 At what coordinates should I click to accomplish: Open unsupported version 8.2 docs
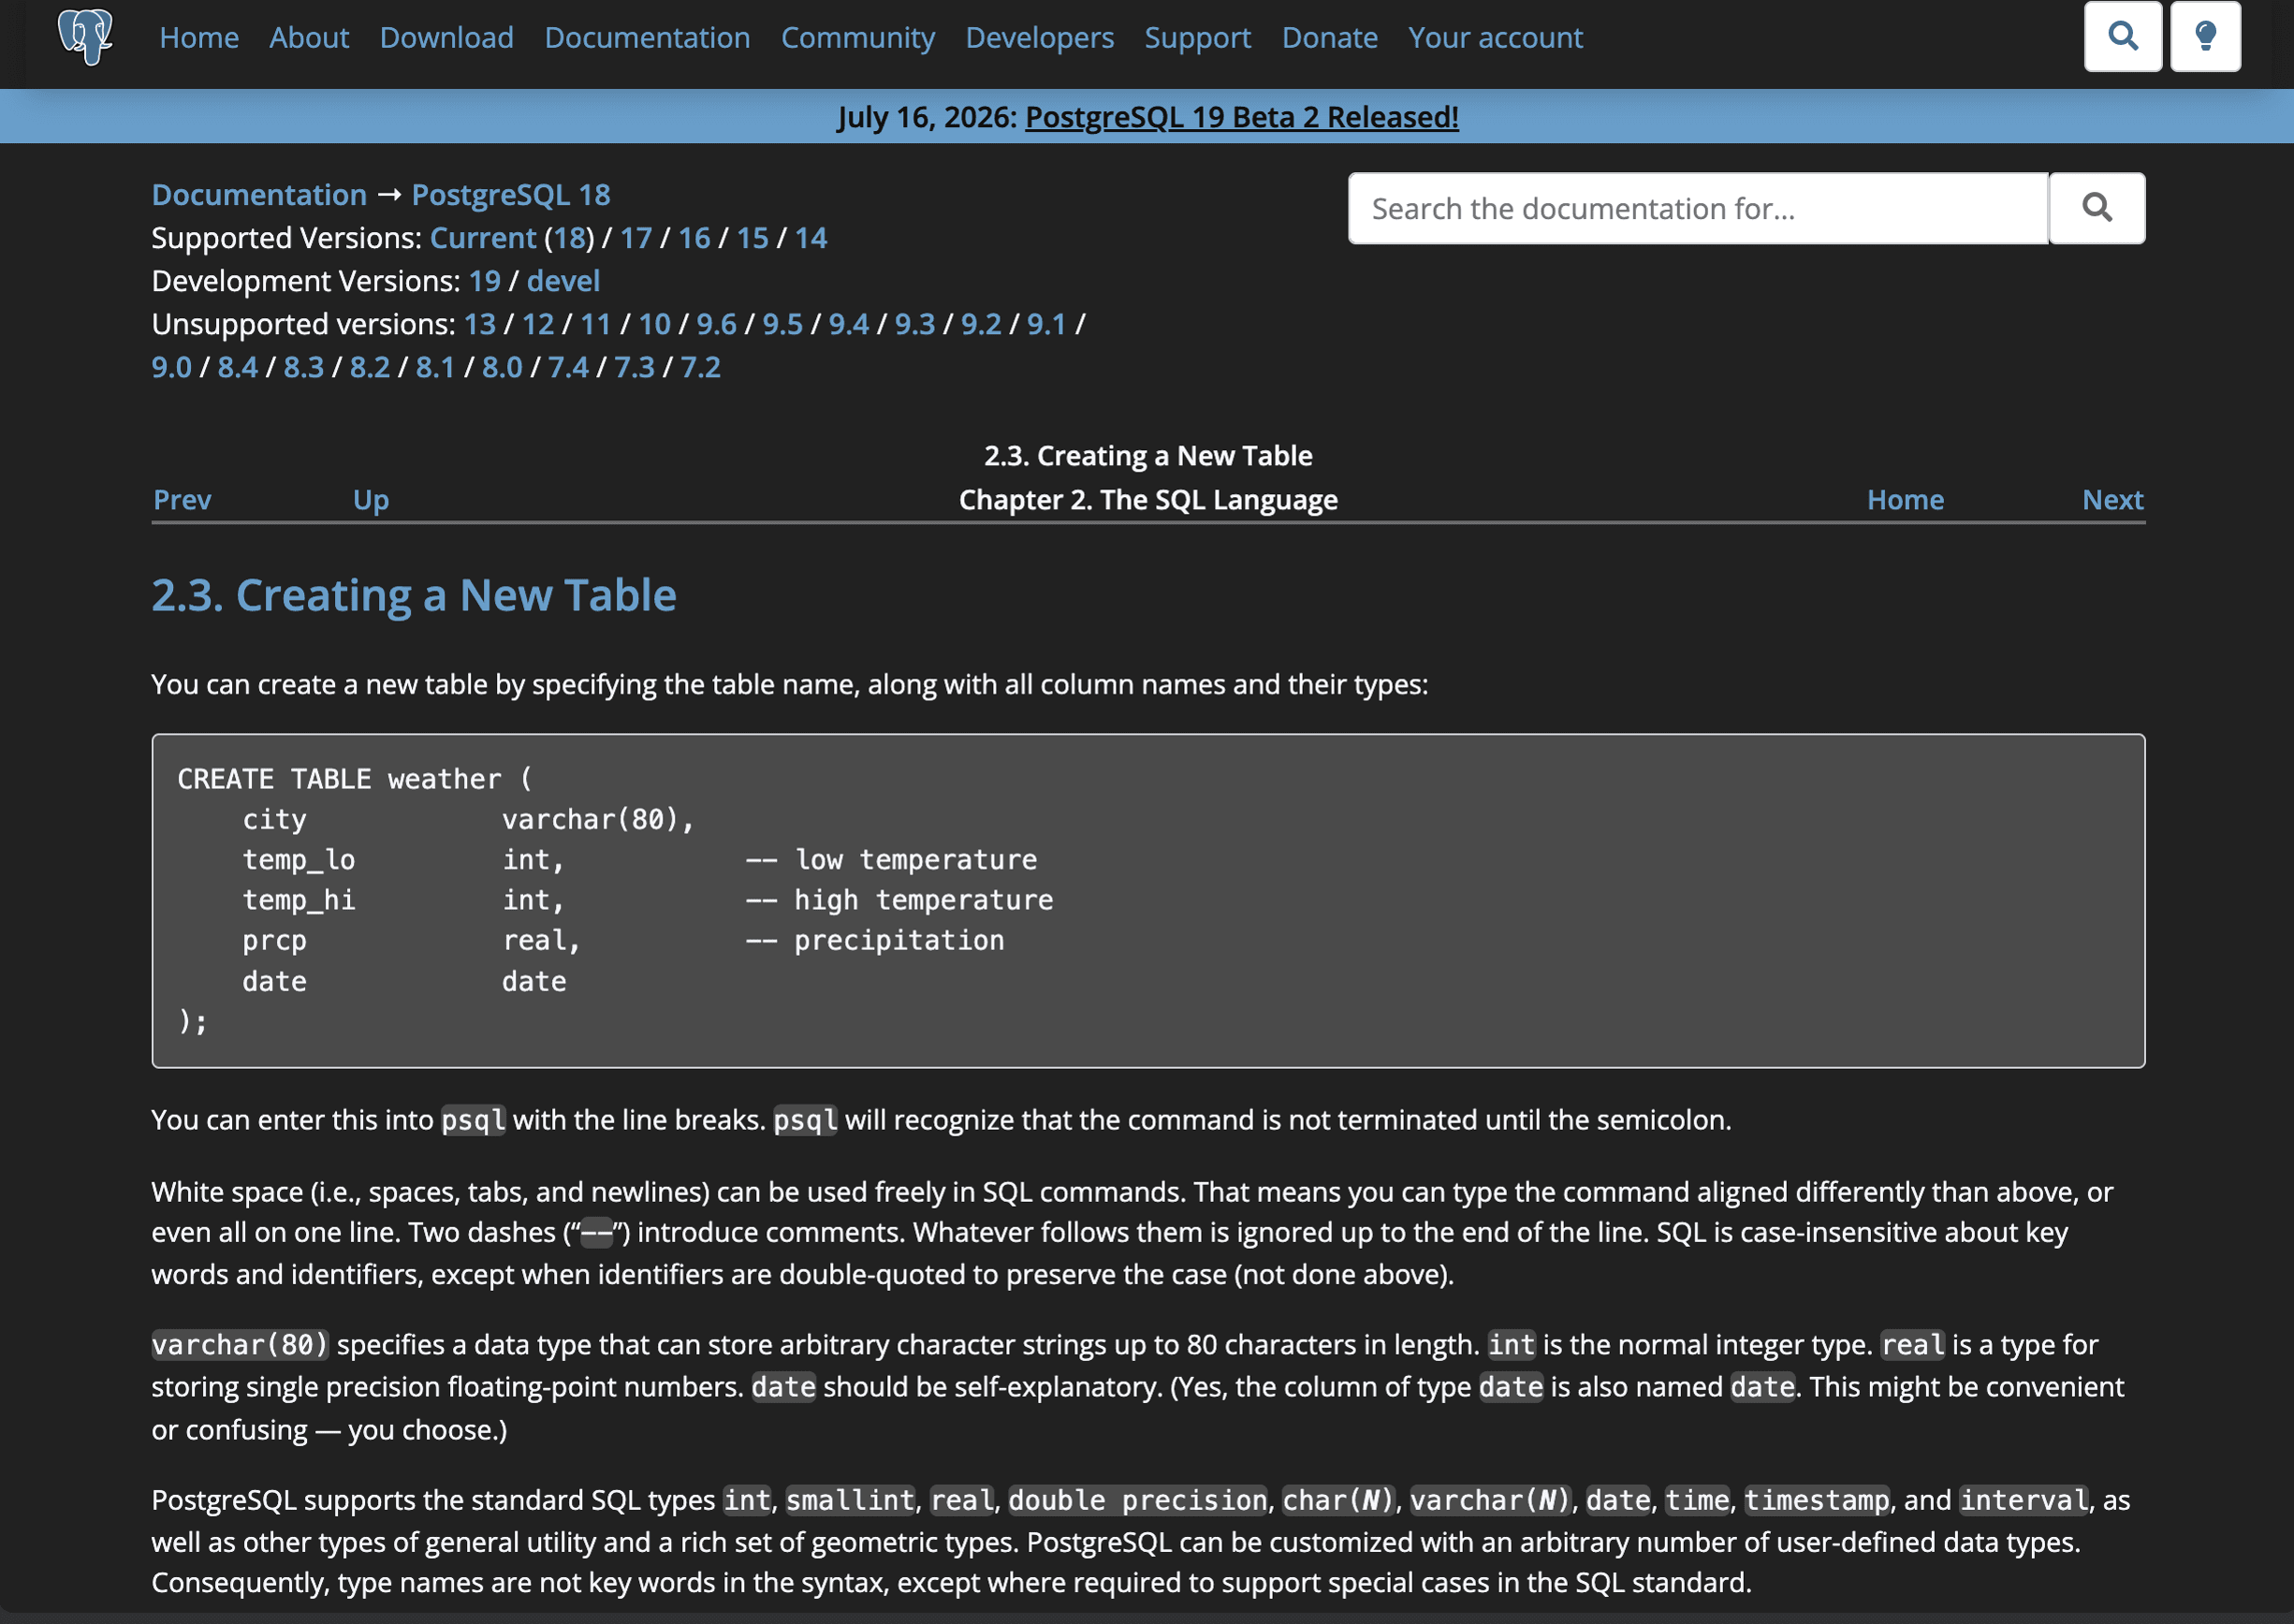(x=370, y=367)
